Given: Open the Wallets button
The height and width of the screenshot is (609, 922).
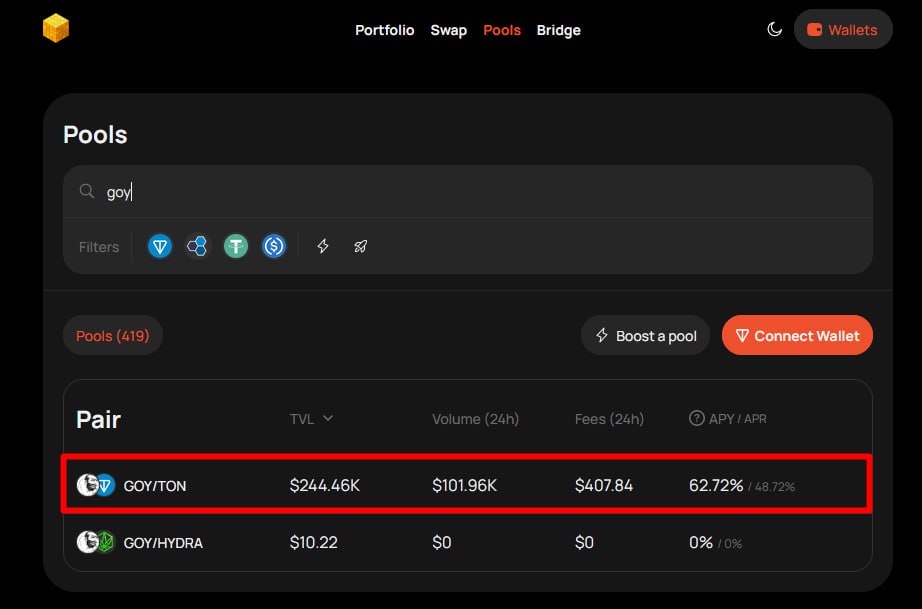Looking at the screenshot, I should (843, 29).
